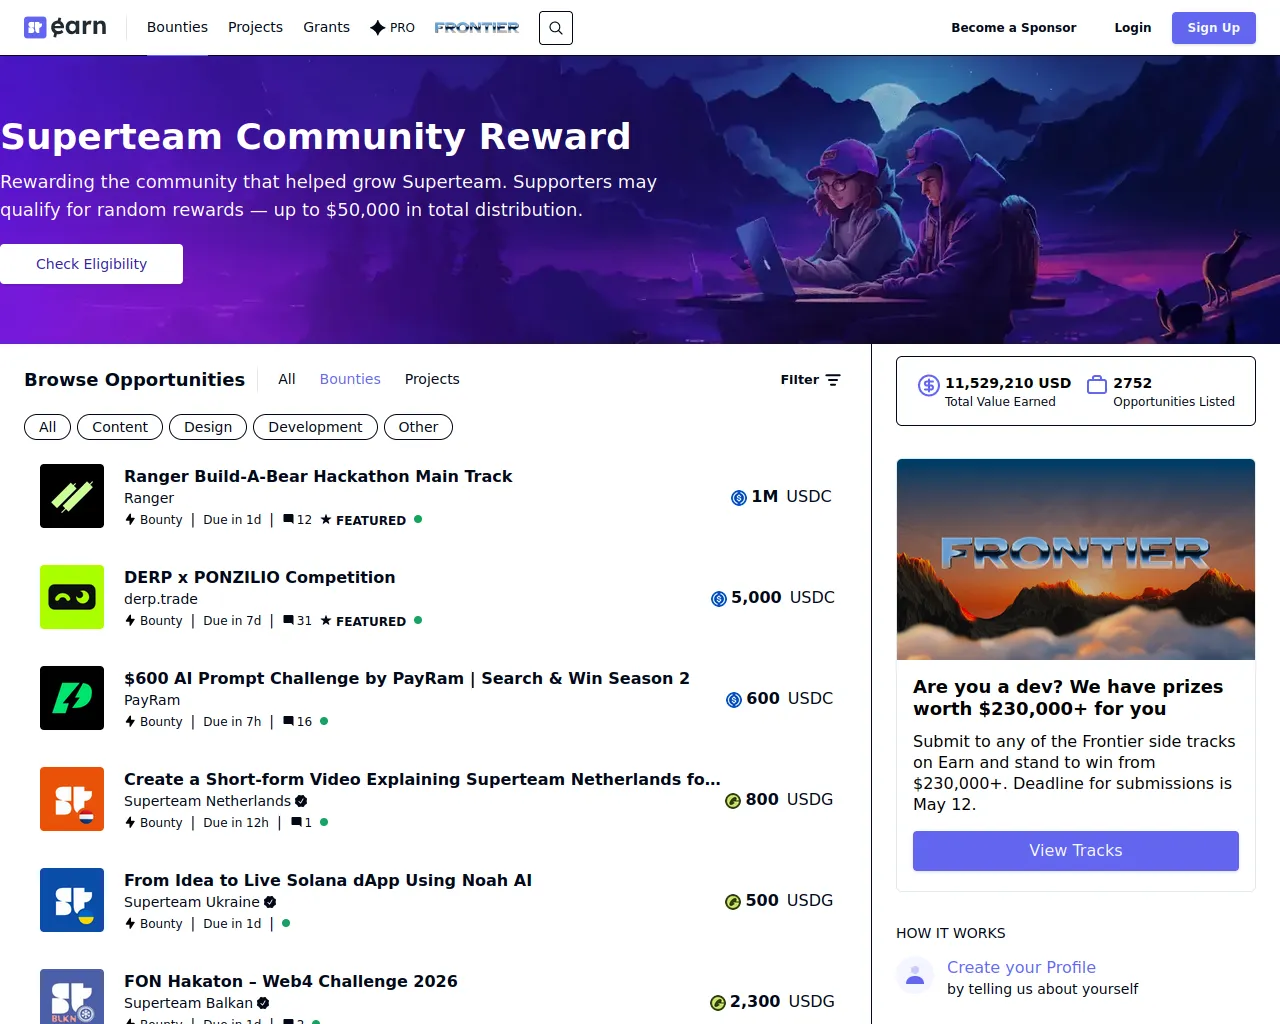The width and height of the screenshot is (1280, 1024).
Task: Select the Other category chip
Action: (x=418, y=427)
